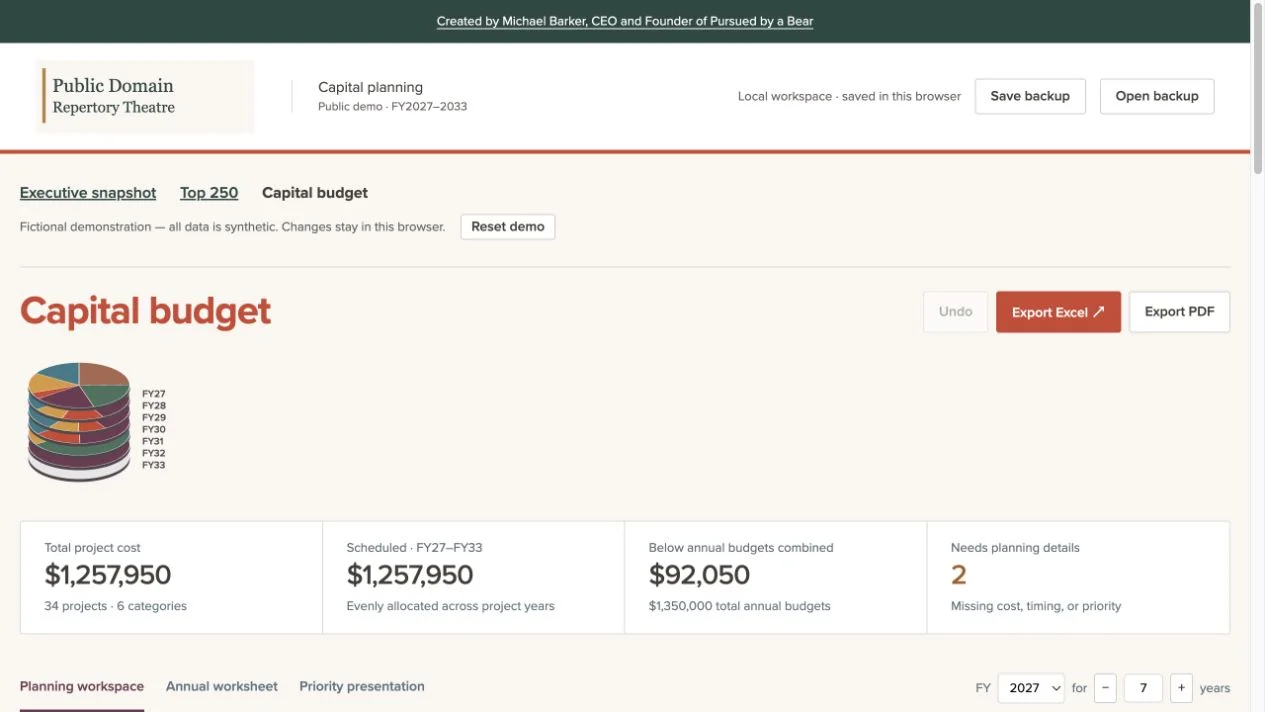
Task: Decrease the number of years with minus
Action: tap(1105, 688)
